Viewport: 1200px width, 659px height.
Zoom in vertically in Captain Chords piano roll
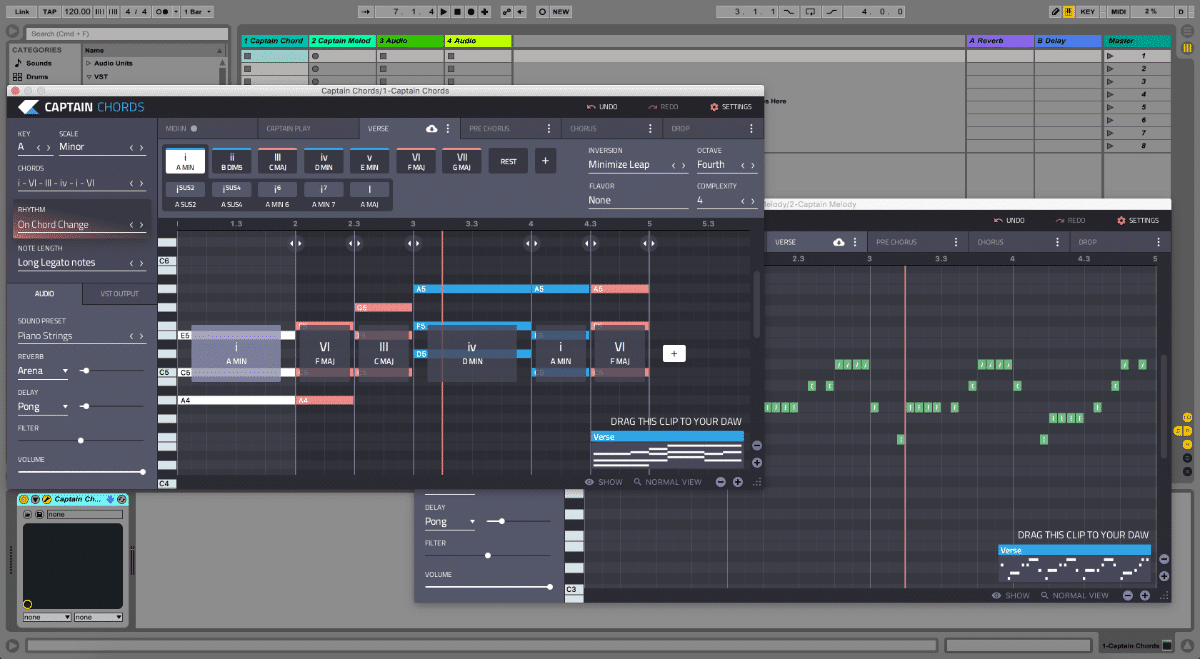point(757,463)
